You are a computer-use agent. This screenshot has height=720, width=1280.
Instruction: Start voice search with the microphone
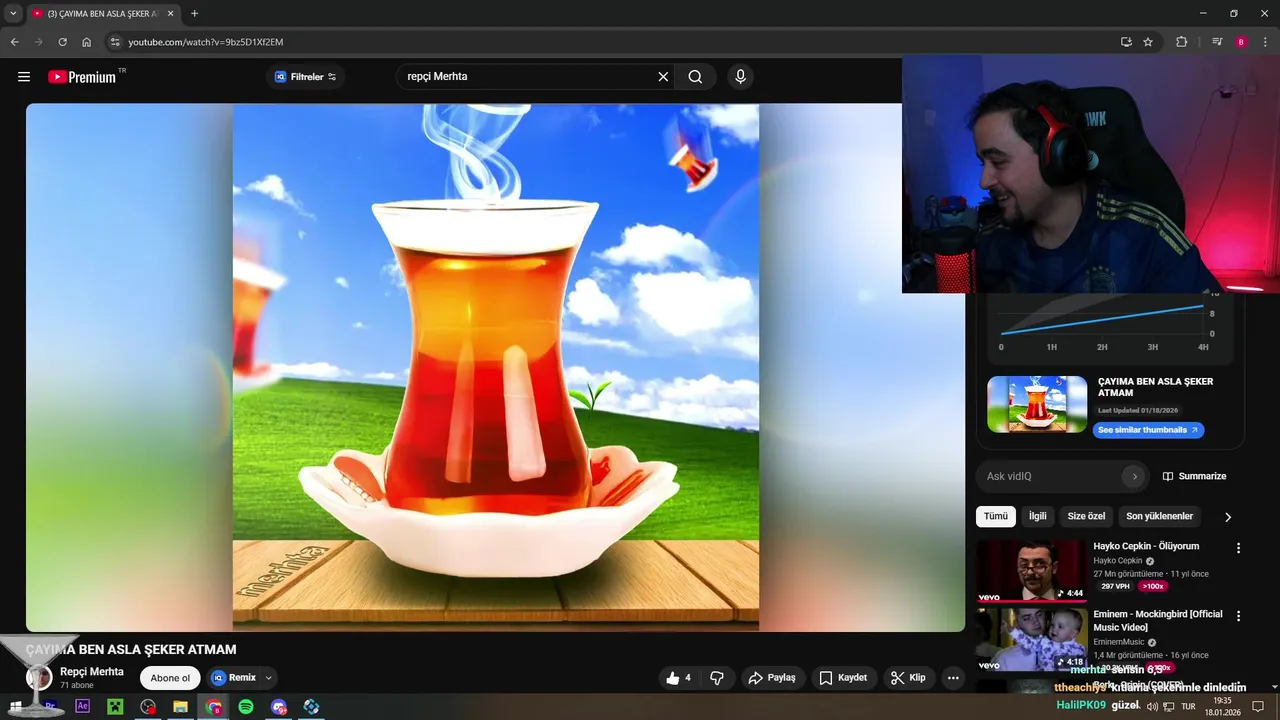[740, 77]
